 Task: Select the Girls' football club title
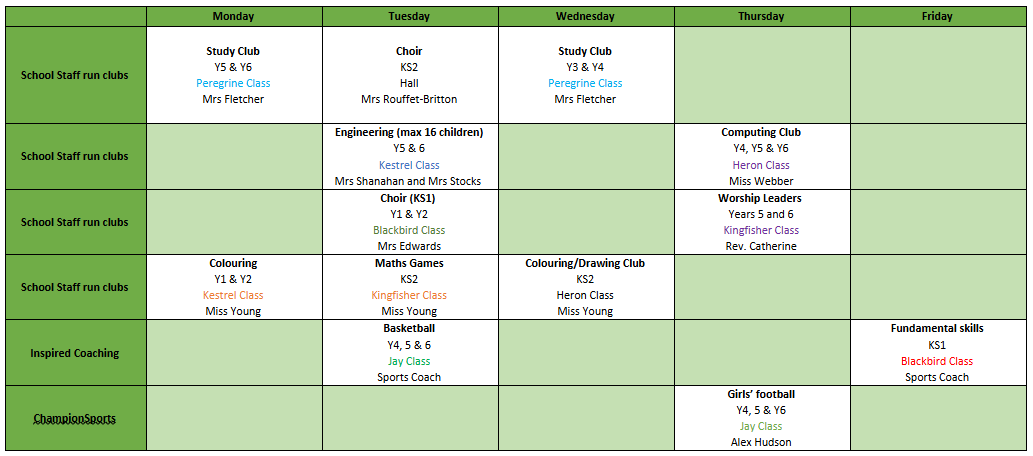click(x=761, y=394)
